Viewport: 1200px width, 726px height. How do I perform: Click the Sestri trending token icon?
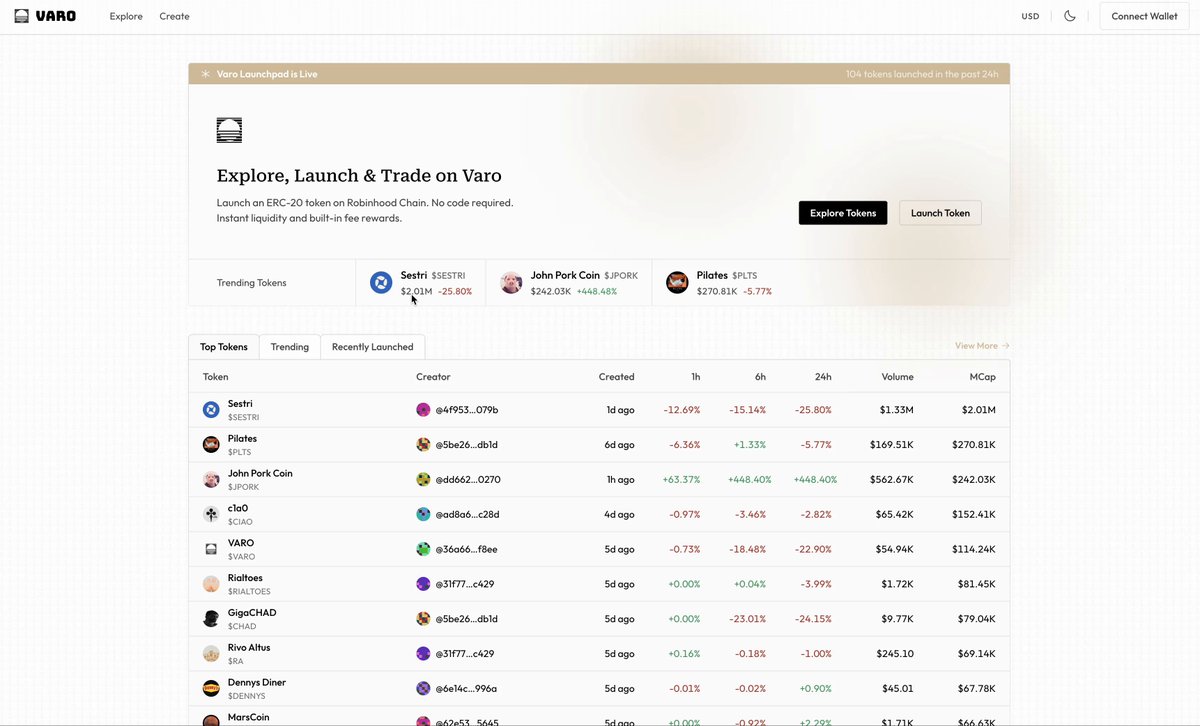[381, 283]
